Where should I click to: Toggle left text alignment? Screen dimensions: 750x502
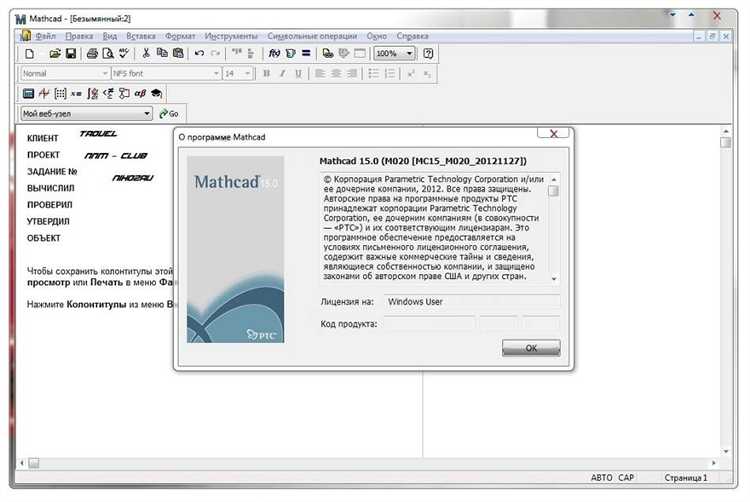[320, 73]
